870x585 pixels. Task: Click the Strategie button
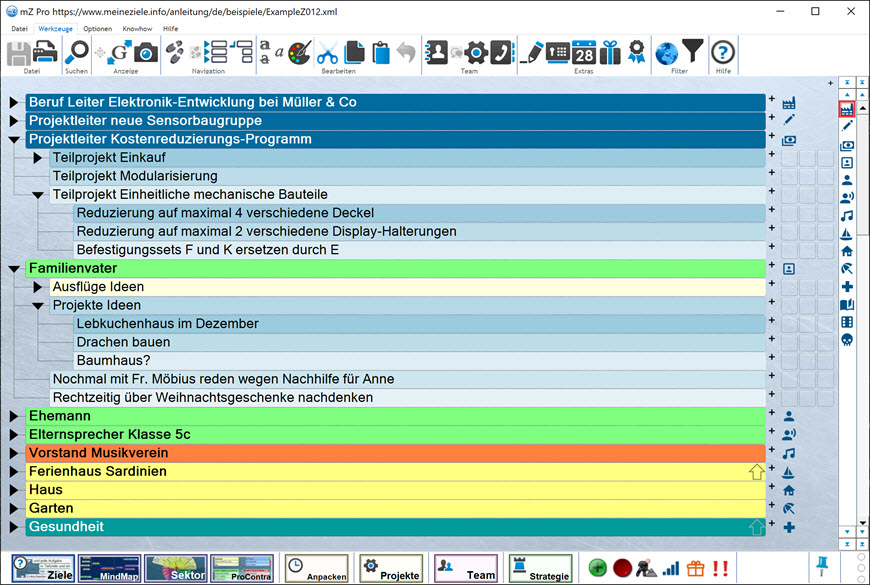pyautogui.click(x=540, y=569)
